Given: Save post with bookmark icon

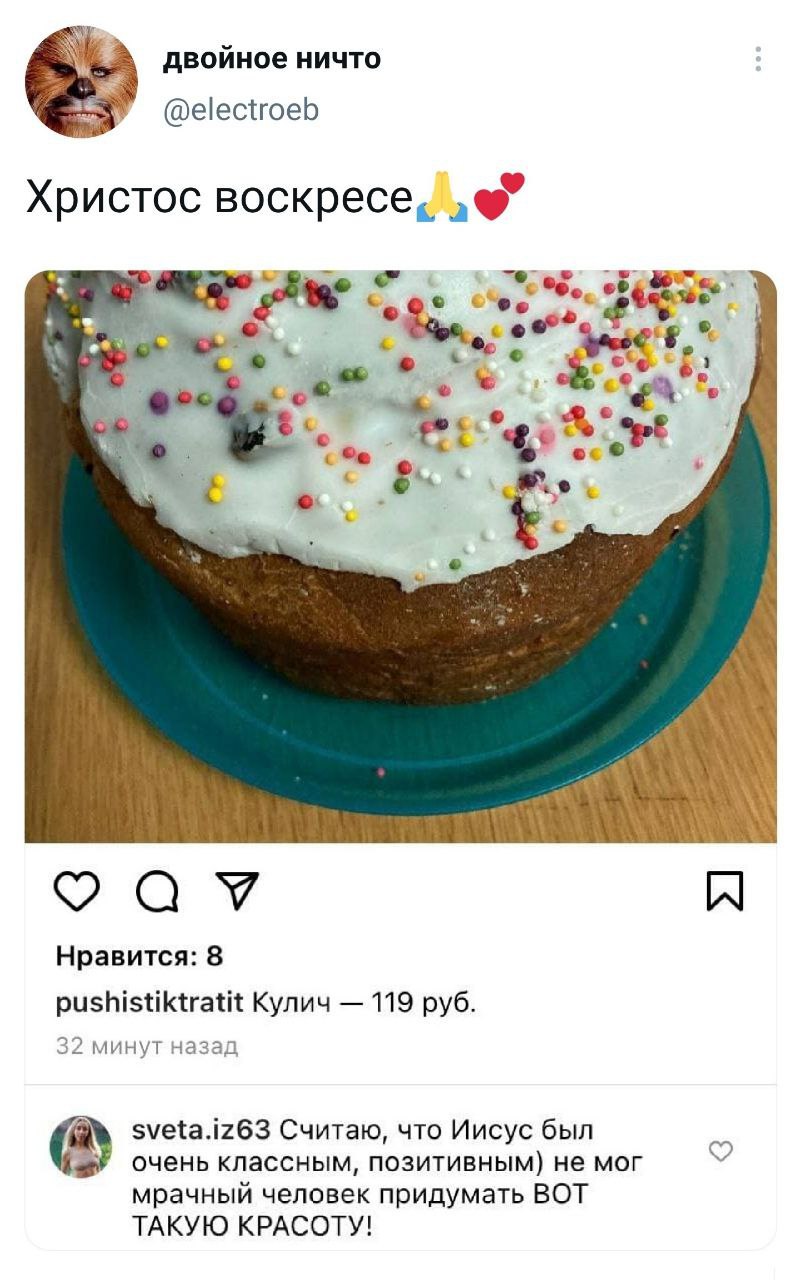Looking at the screenshot, I should click(x=725, y=891).
